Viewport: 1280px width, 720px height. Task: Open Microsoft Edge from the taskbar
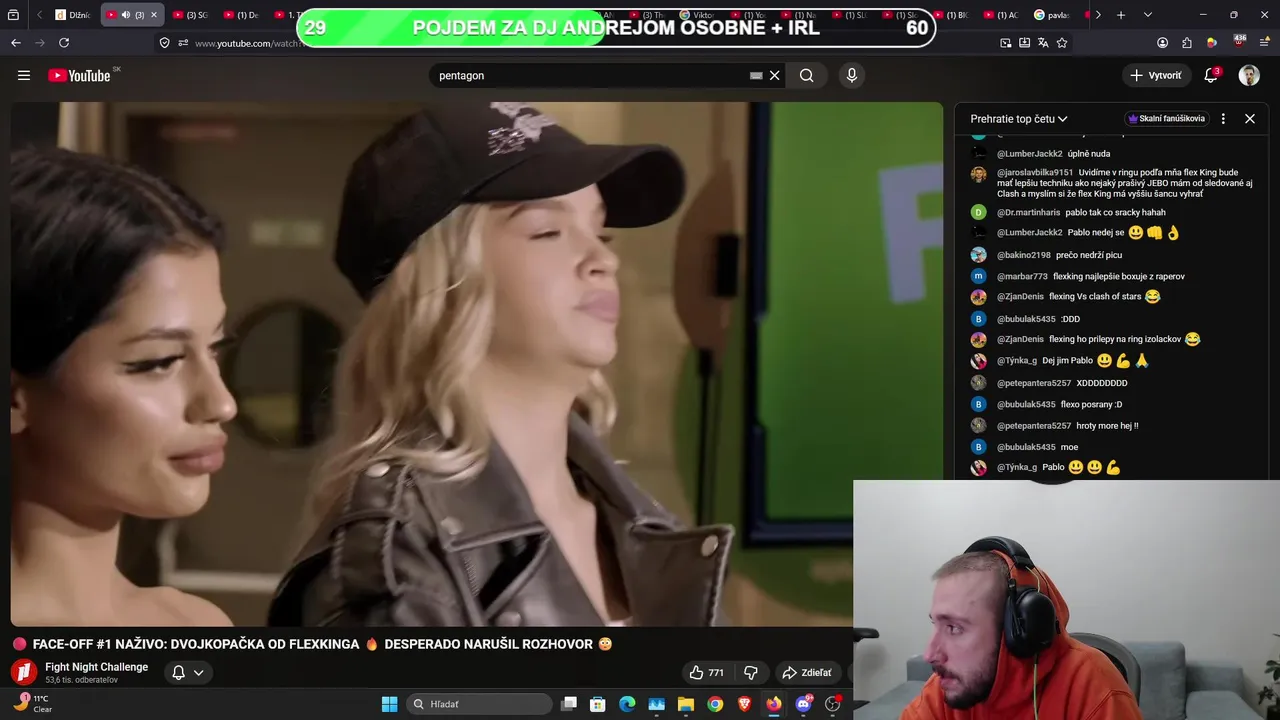627,704
